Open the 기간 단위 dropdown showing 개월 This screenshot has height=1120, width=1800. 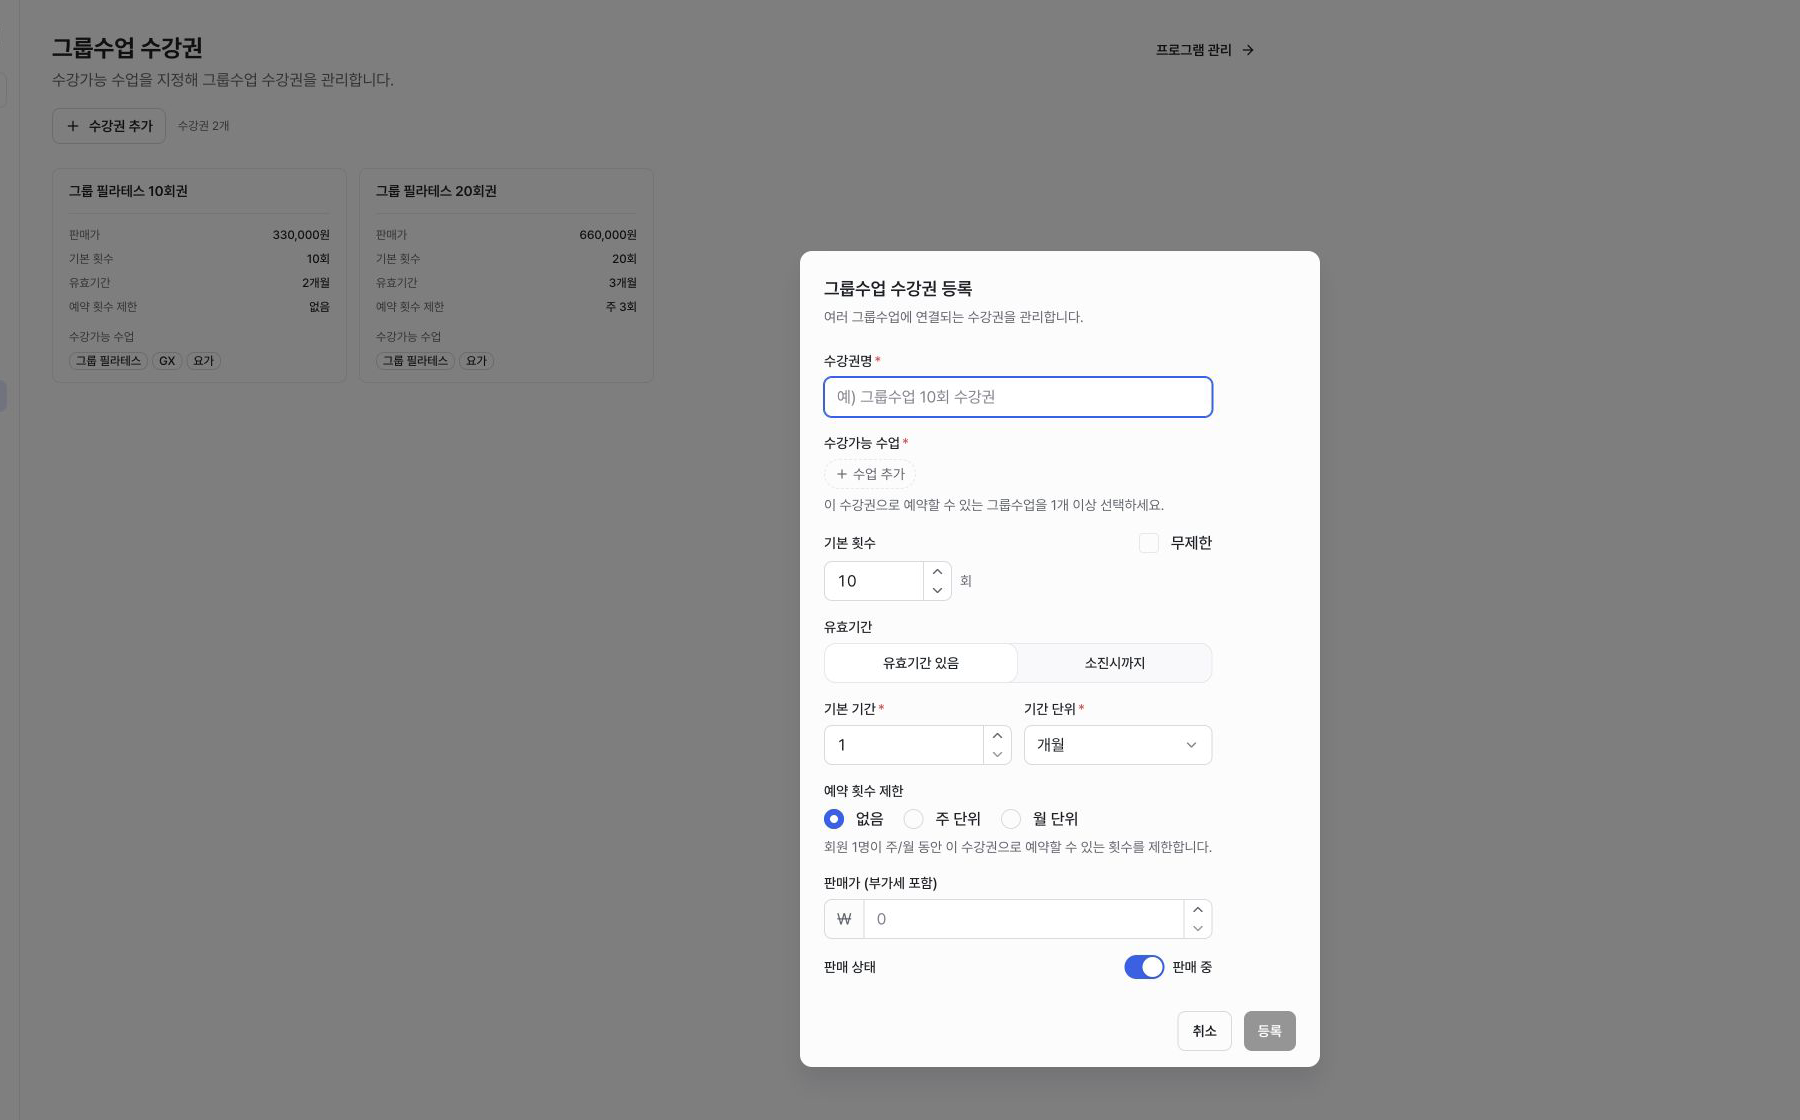[1118, 745]
